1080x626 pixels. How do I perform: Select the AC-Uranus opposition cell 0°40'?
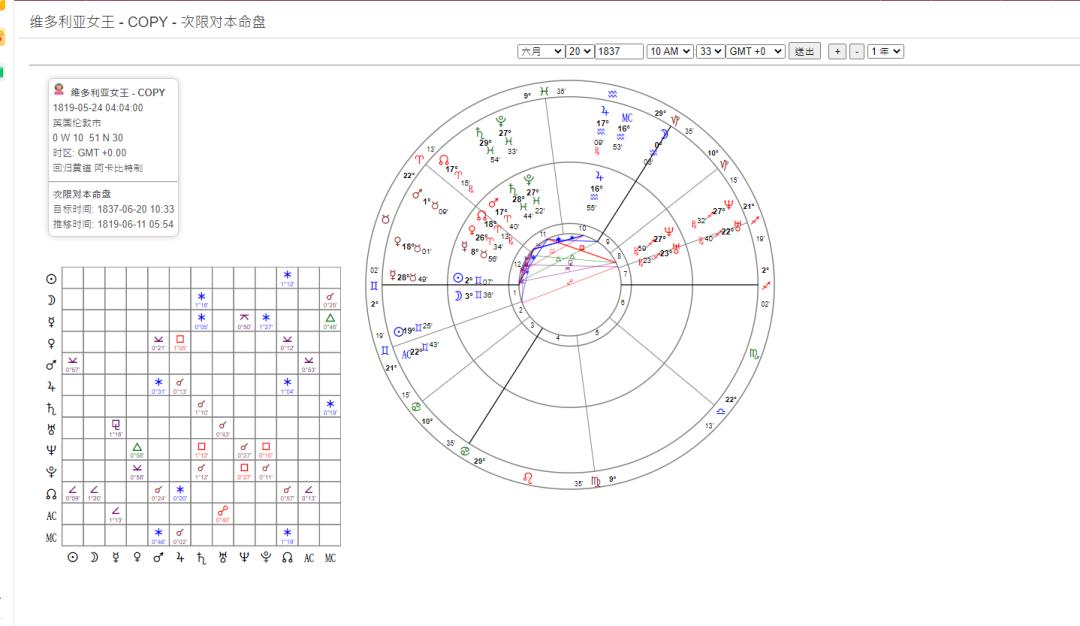222,514
